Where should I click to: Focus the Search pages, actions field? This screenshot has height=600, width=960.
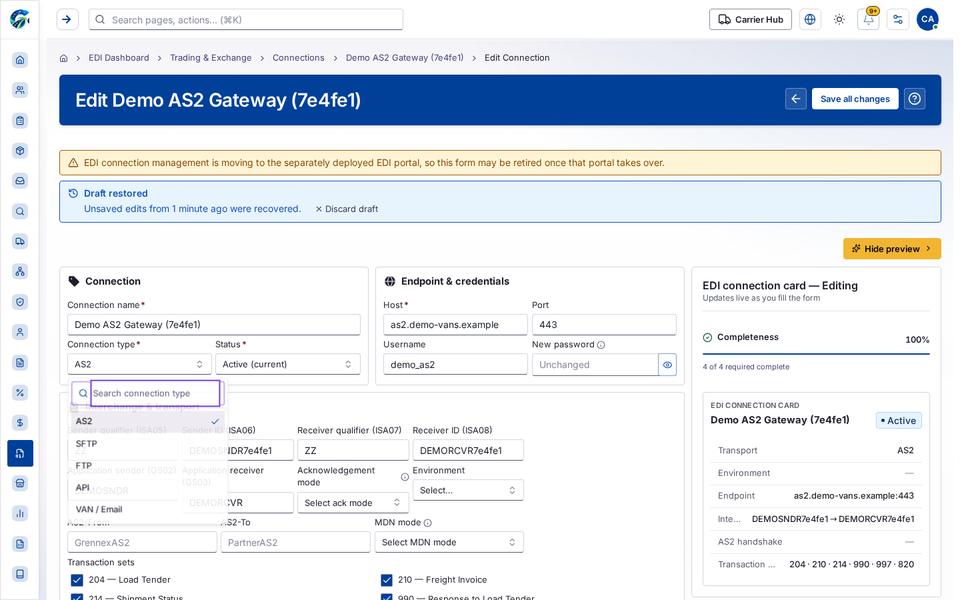pyautogui.click(x=246, y=20)
